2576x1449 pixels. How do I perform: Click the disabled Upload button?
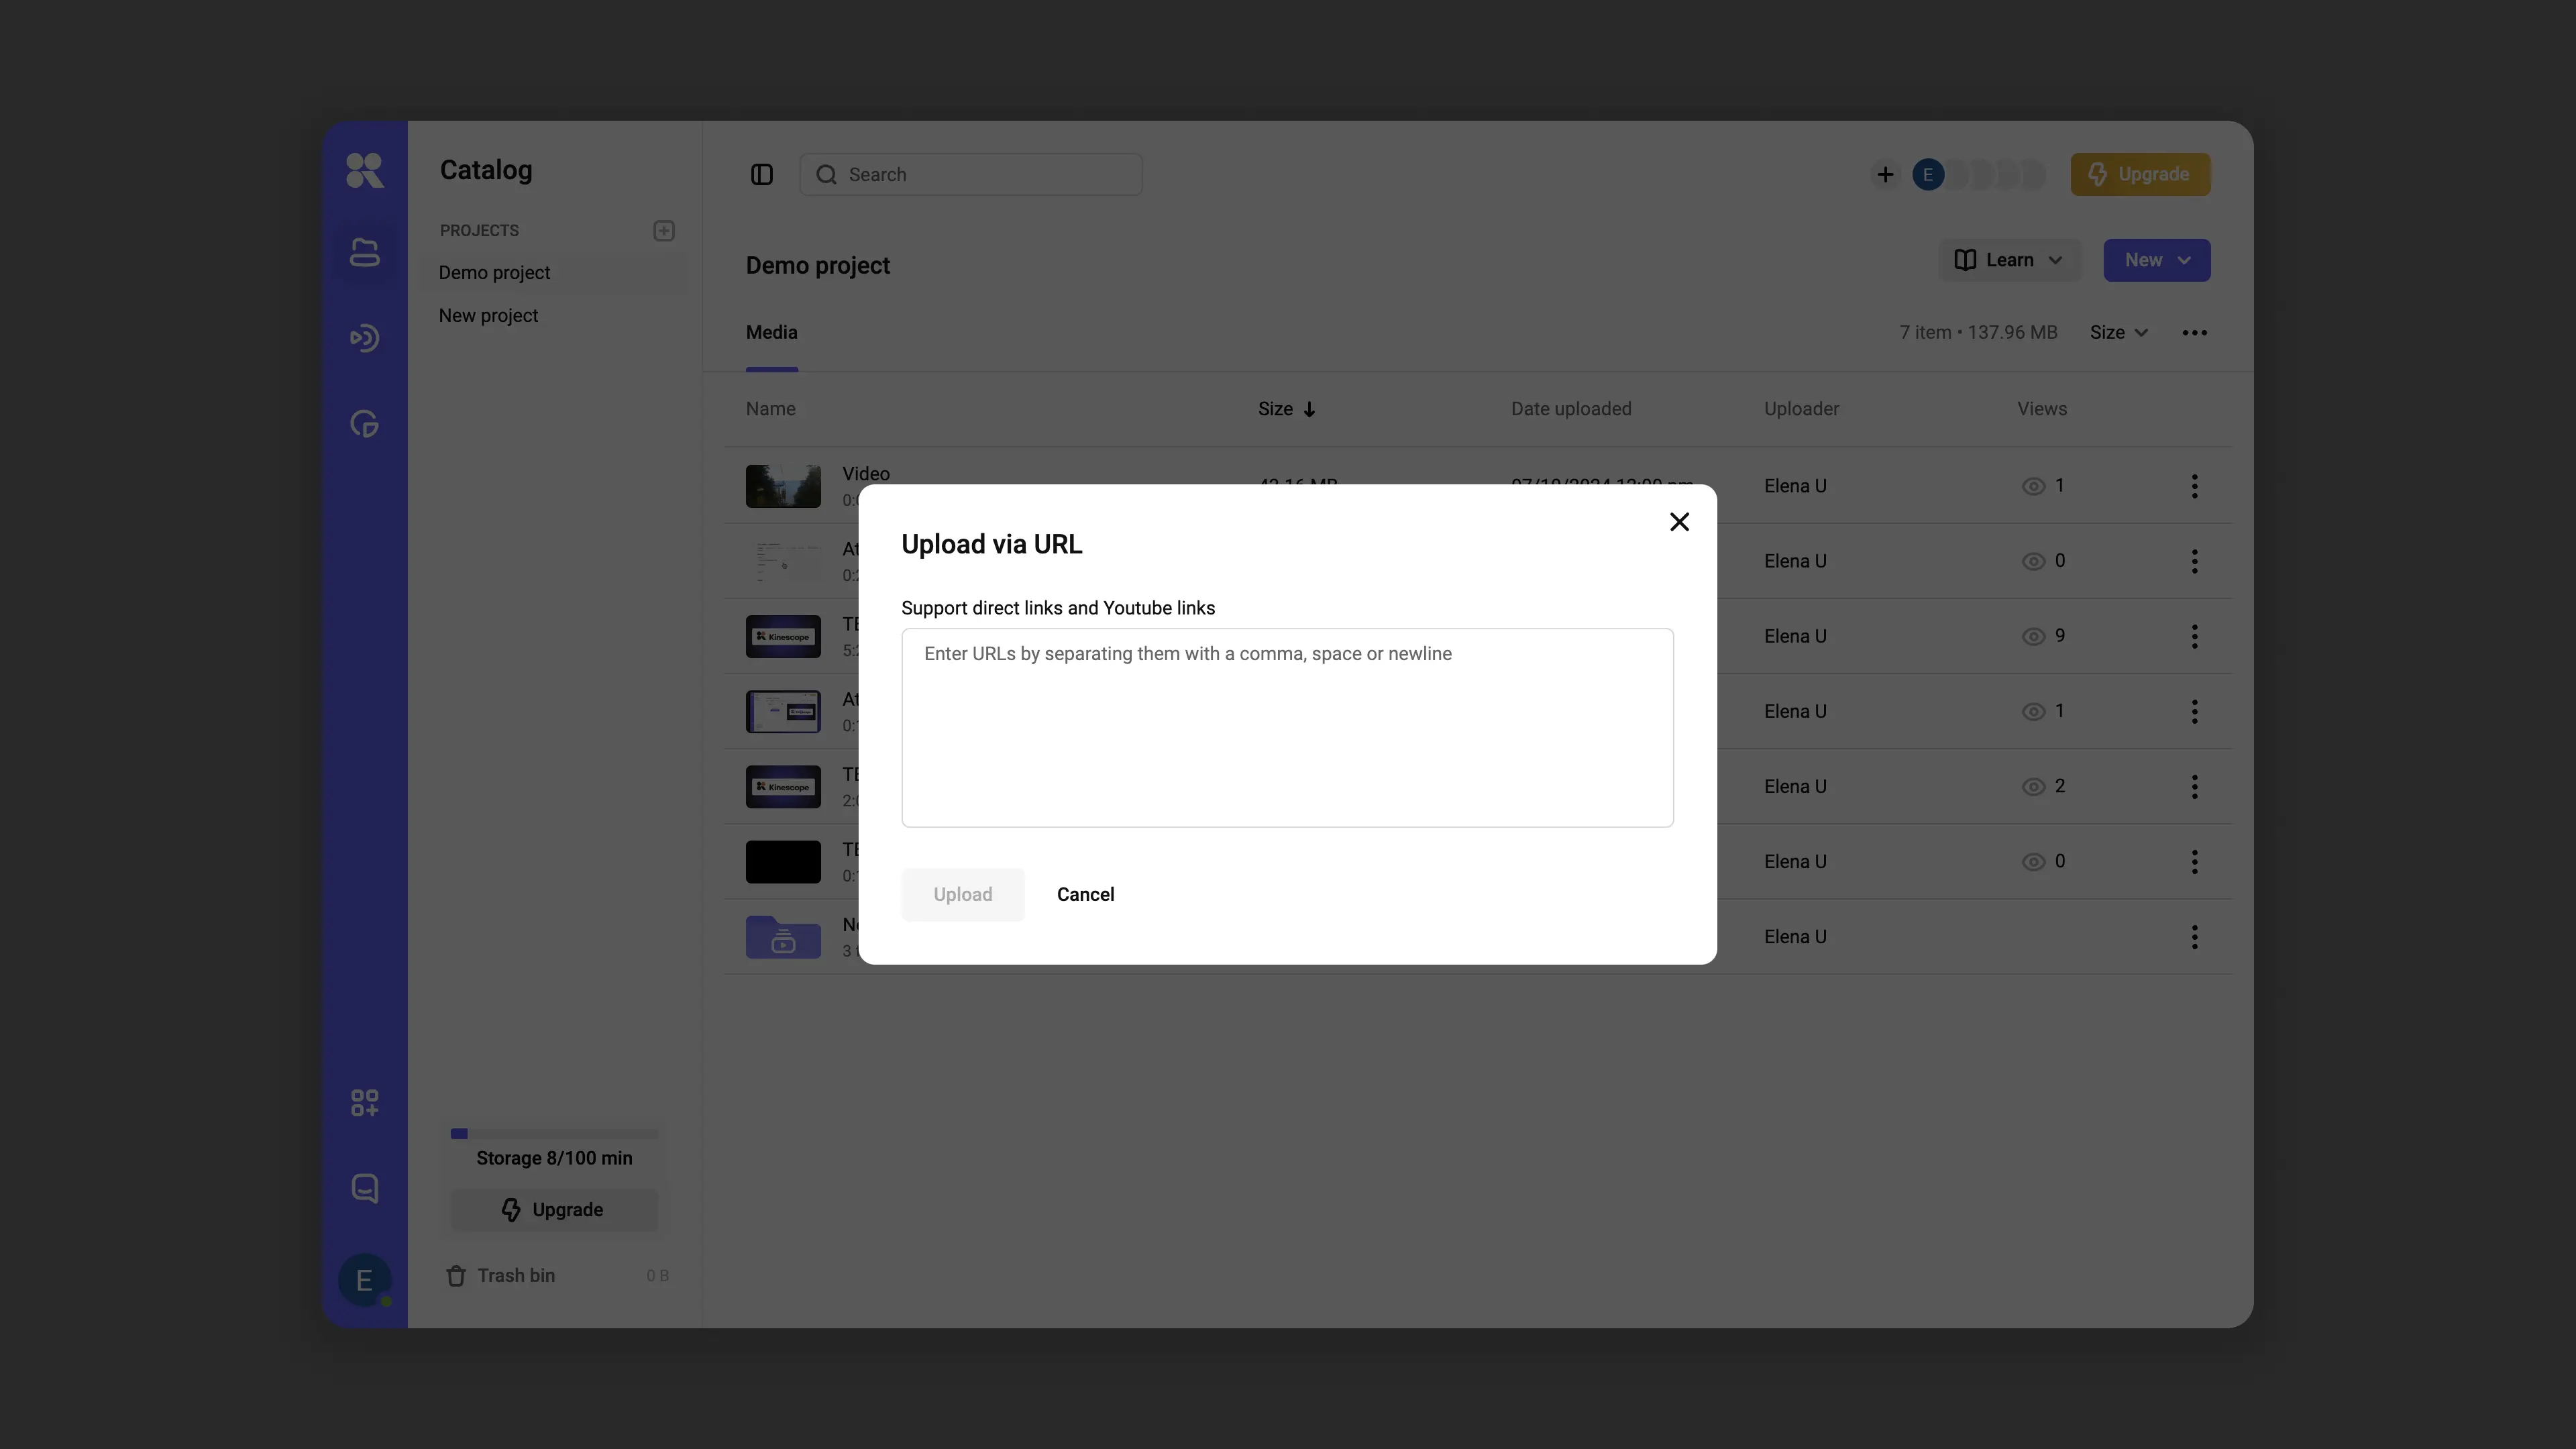[x=962, y=894]
